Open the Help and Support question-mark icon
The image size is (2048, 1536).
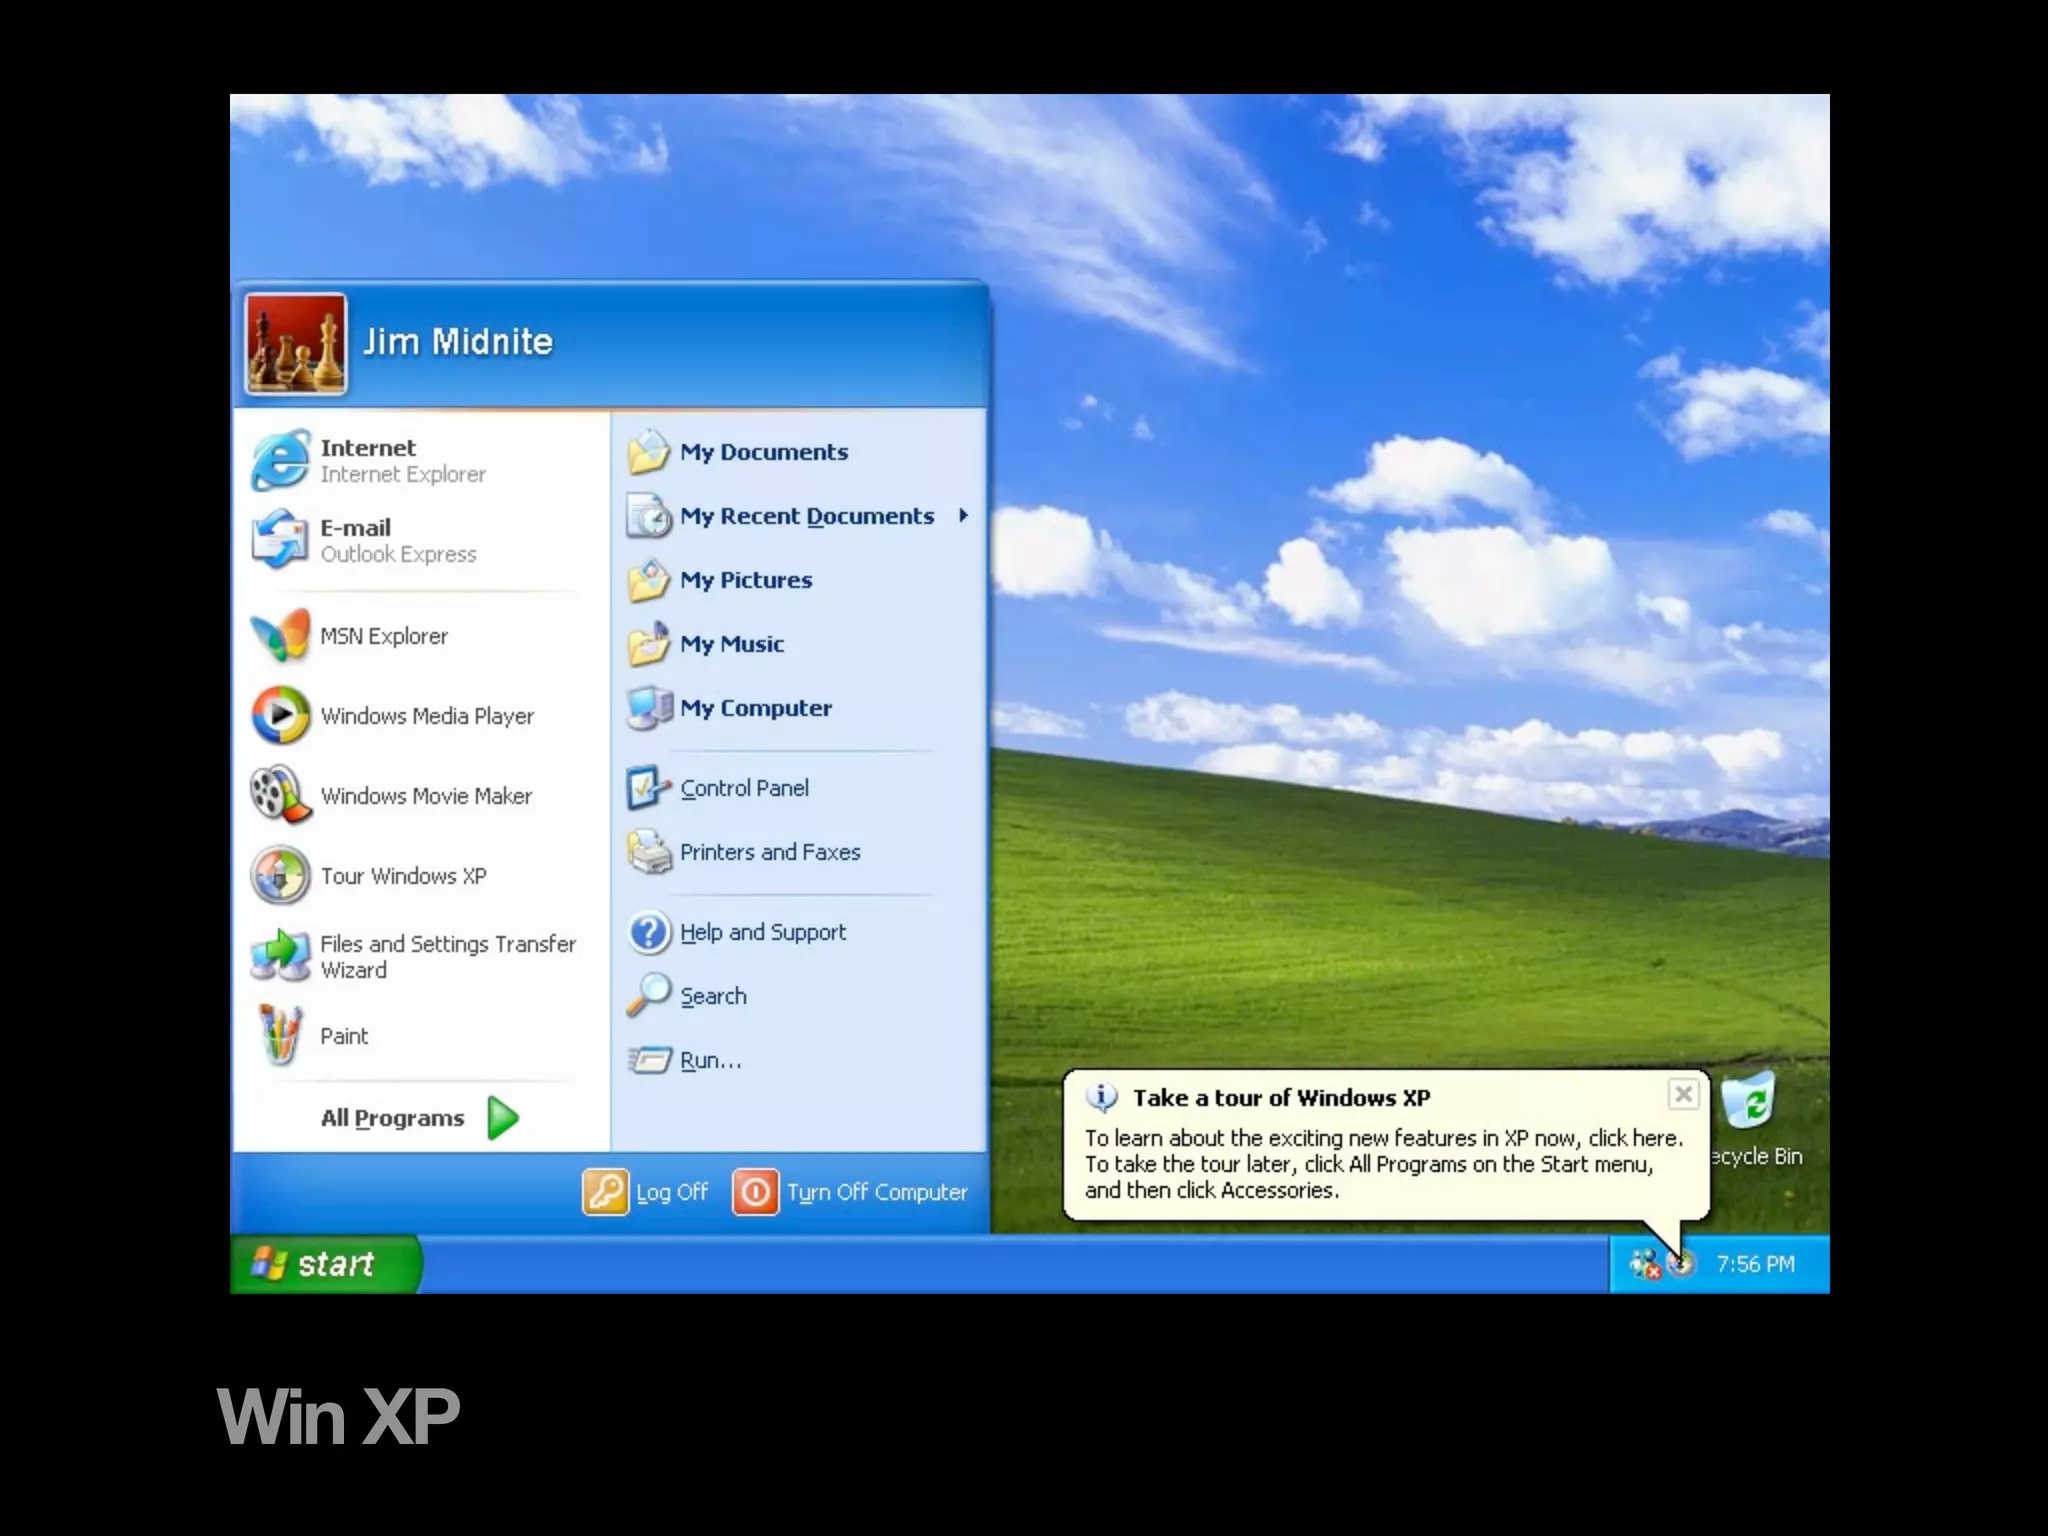coord(649,932)
